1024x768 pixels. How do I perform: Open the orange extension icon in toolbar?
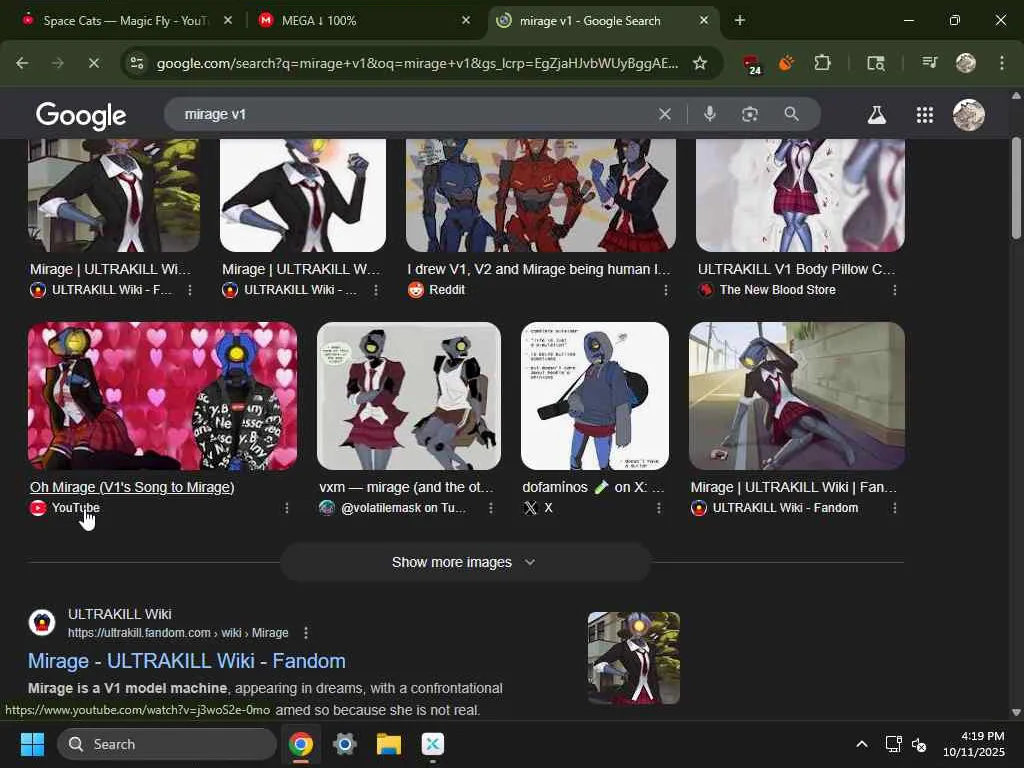787,63
